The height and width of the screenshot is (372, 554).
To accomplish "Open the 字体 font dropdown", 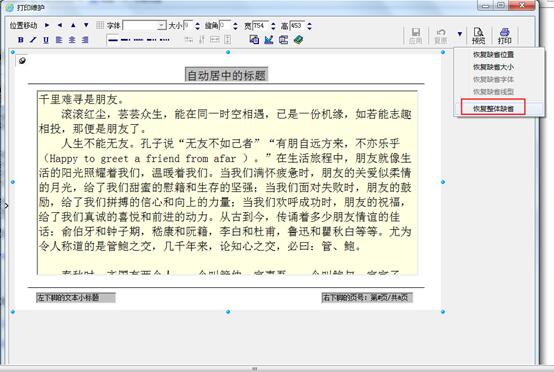I will pyautogui.click(x=161, y=25).
